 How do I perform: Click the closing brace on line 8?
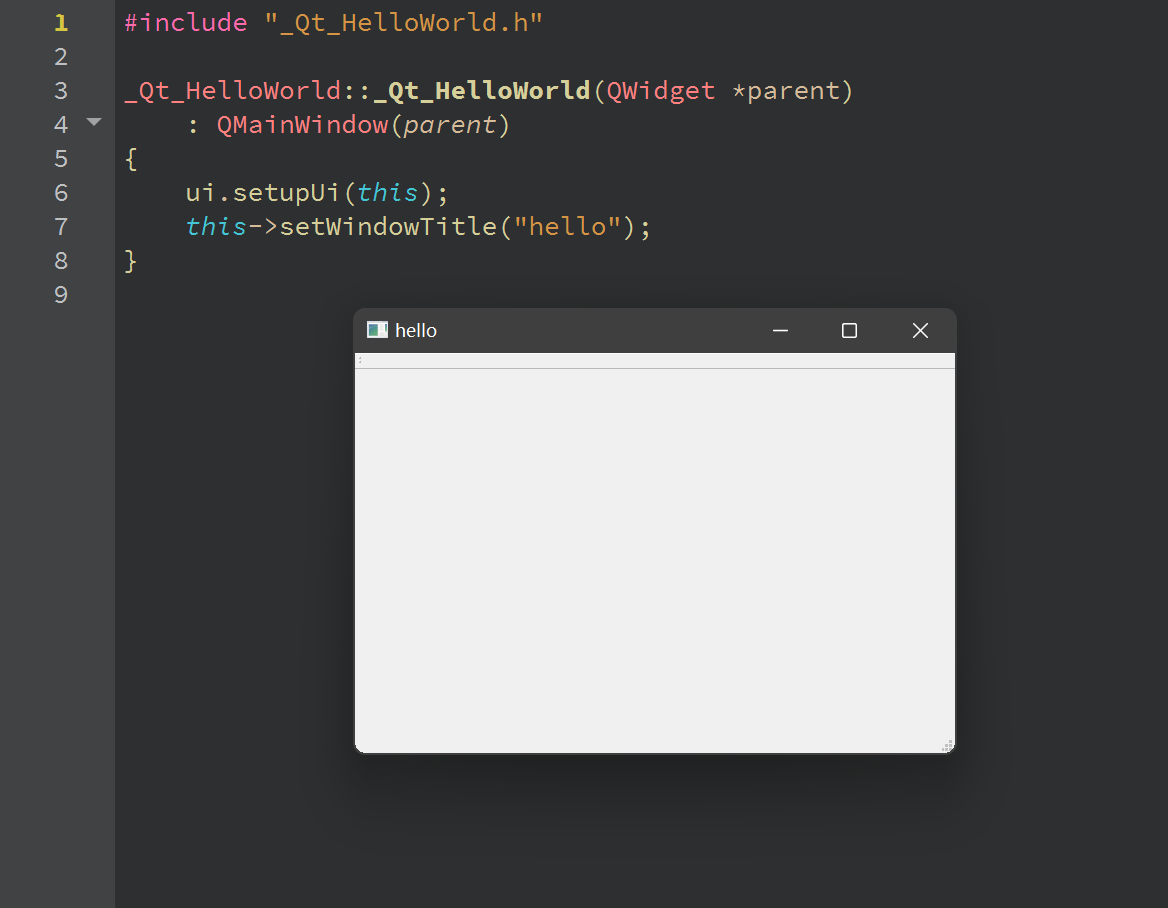click(131, 260)
